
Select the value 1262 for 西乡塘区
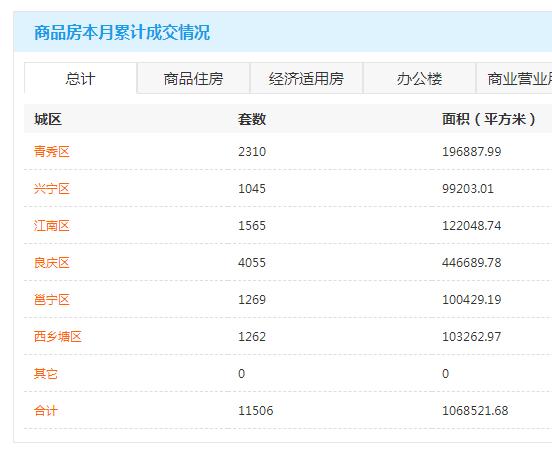click(252, 337)
